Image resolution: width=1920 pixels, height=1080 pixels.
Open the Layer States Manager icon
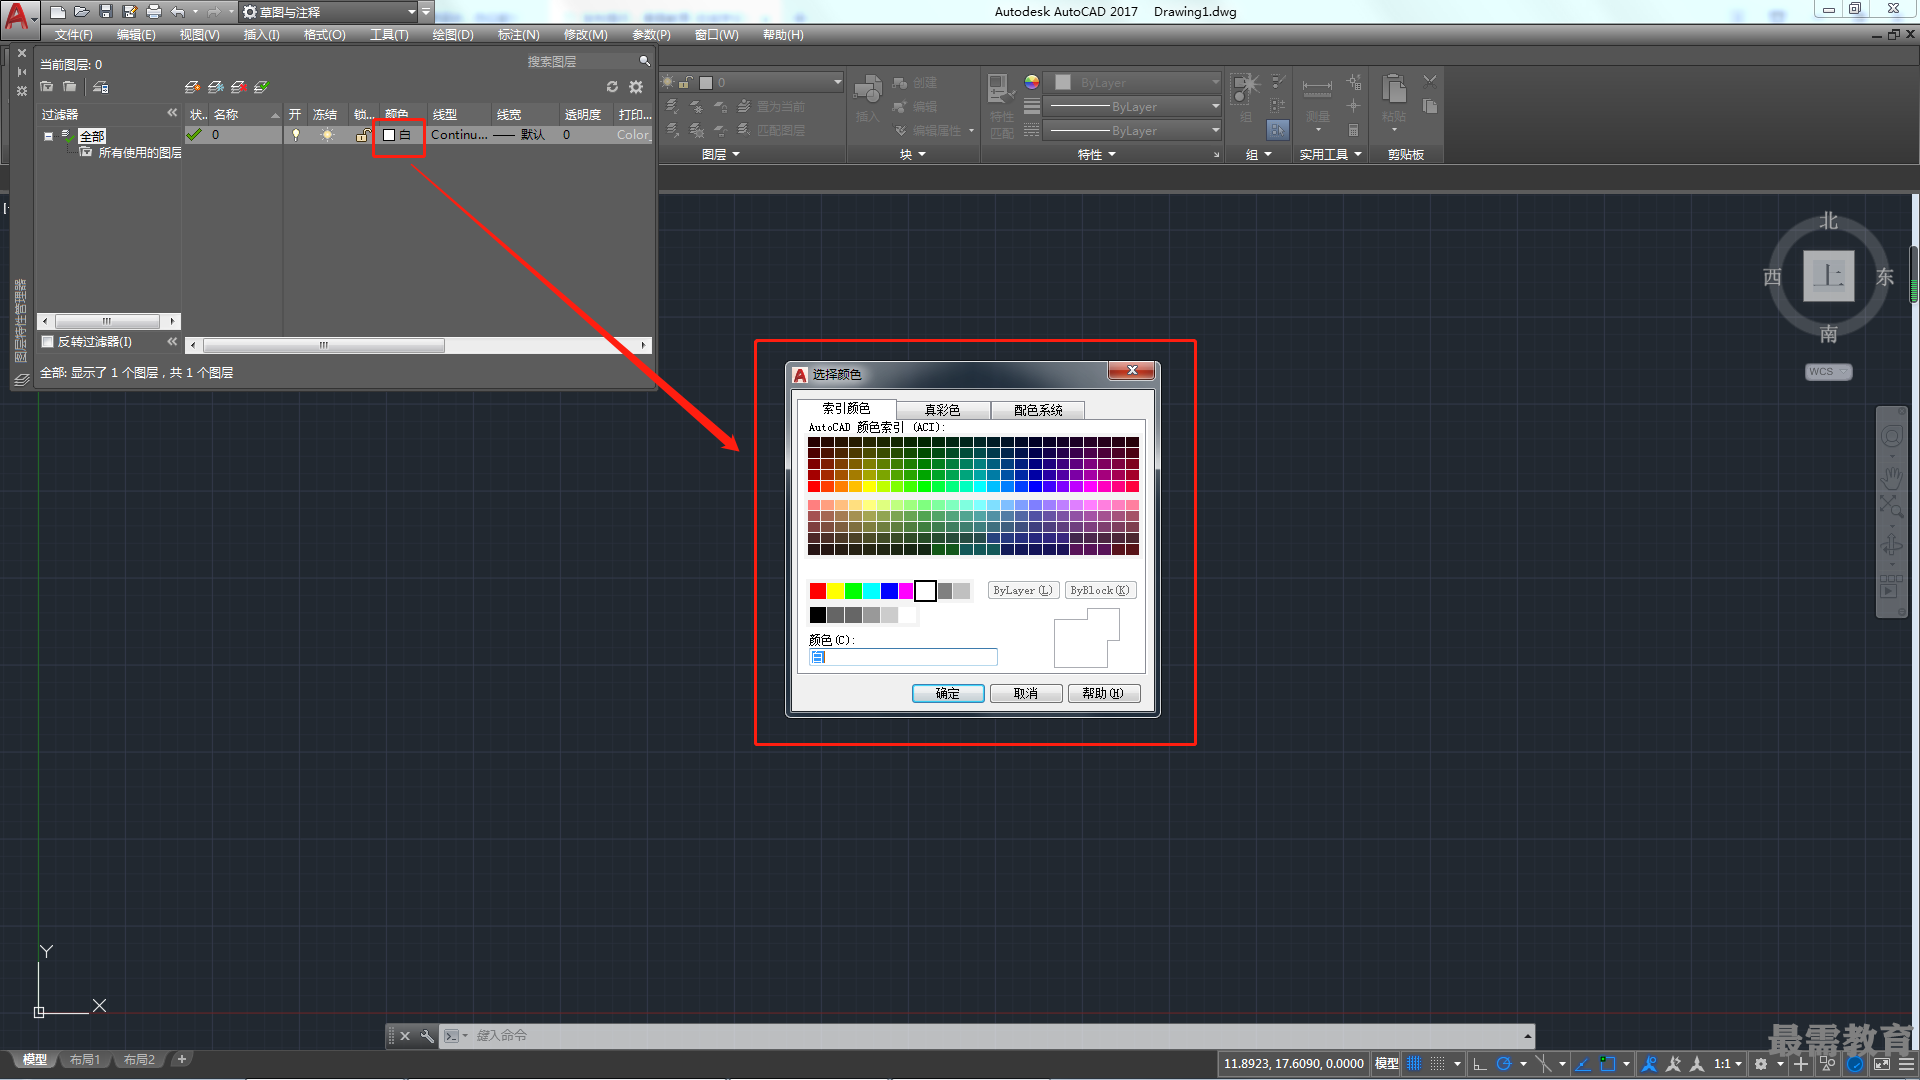click(x=101, y=87)
